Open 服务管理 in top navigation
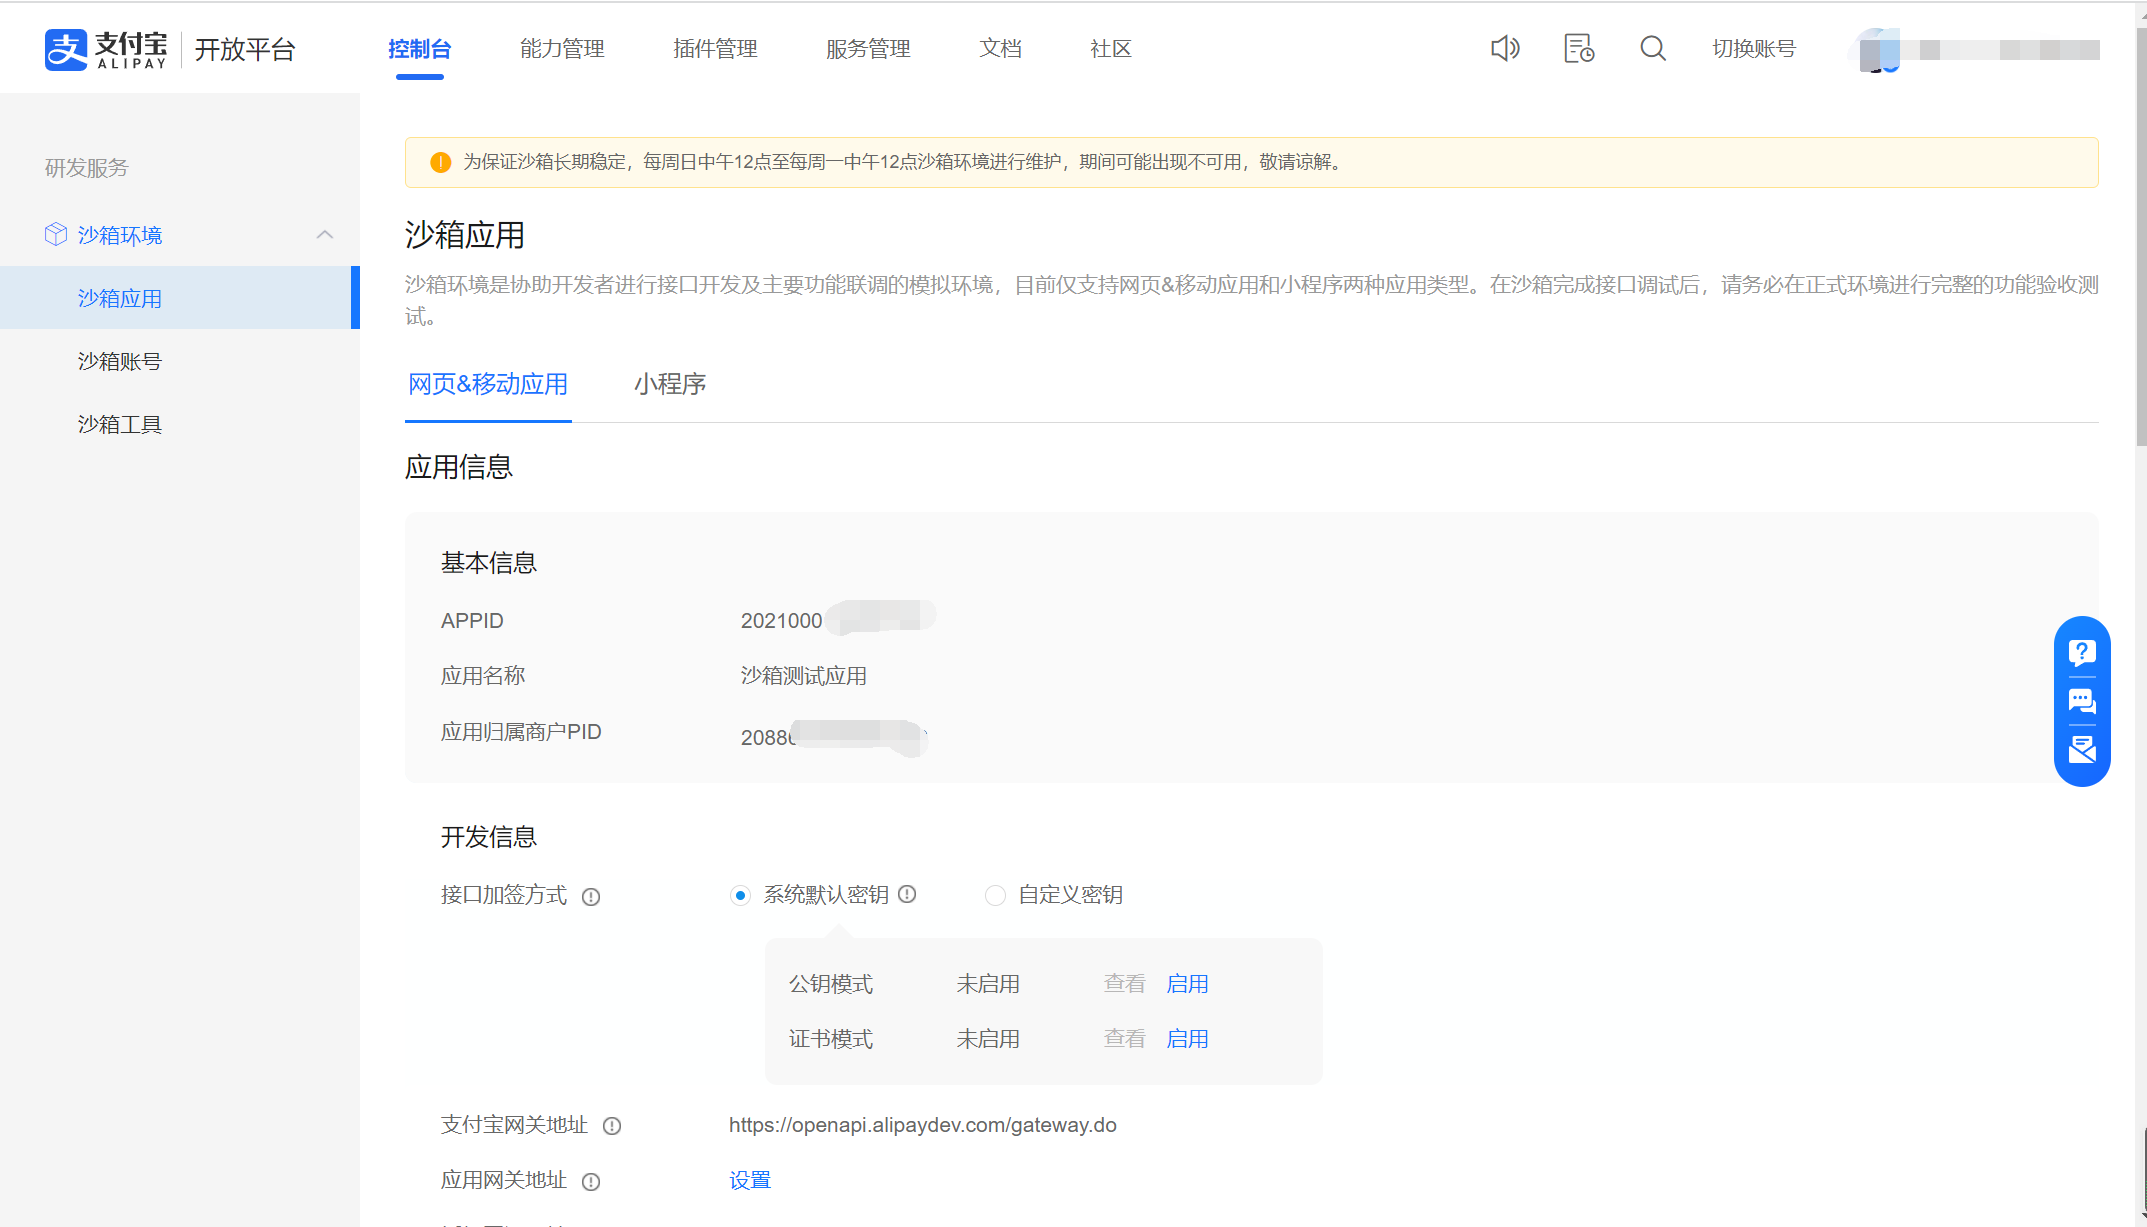2147x1227 pixels. (868, 49)
